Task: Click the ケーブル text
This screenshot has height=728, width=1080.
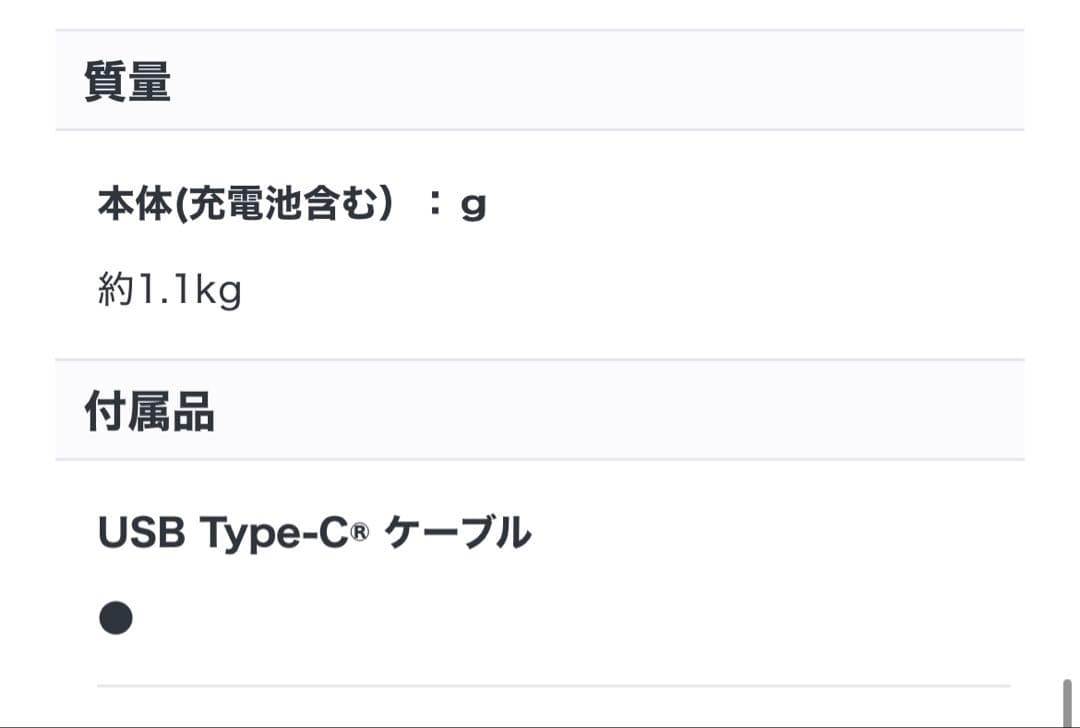Action: (x=457, y=534)
